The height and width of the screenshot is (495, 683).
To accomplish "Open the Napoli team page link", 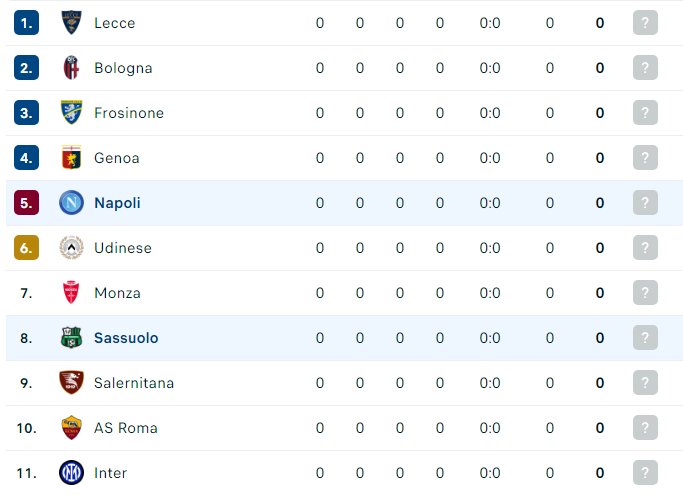I will coord(117,203).
